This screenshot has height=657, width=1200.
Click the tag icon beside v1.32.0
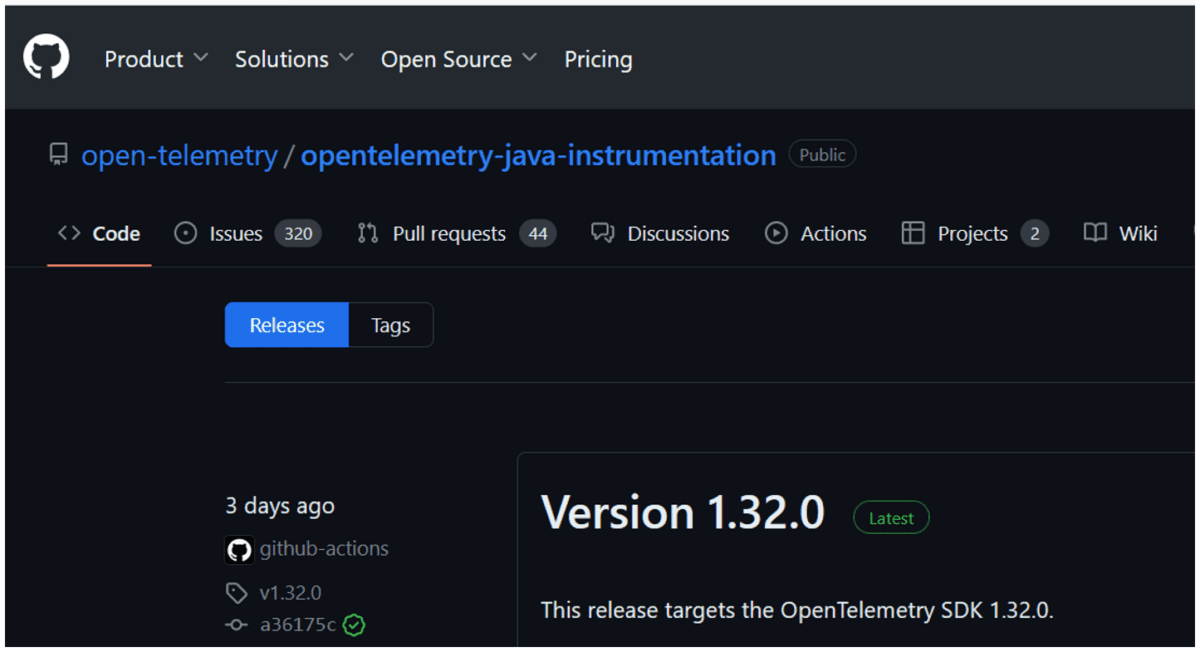[x=237, y=593]
